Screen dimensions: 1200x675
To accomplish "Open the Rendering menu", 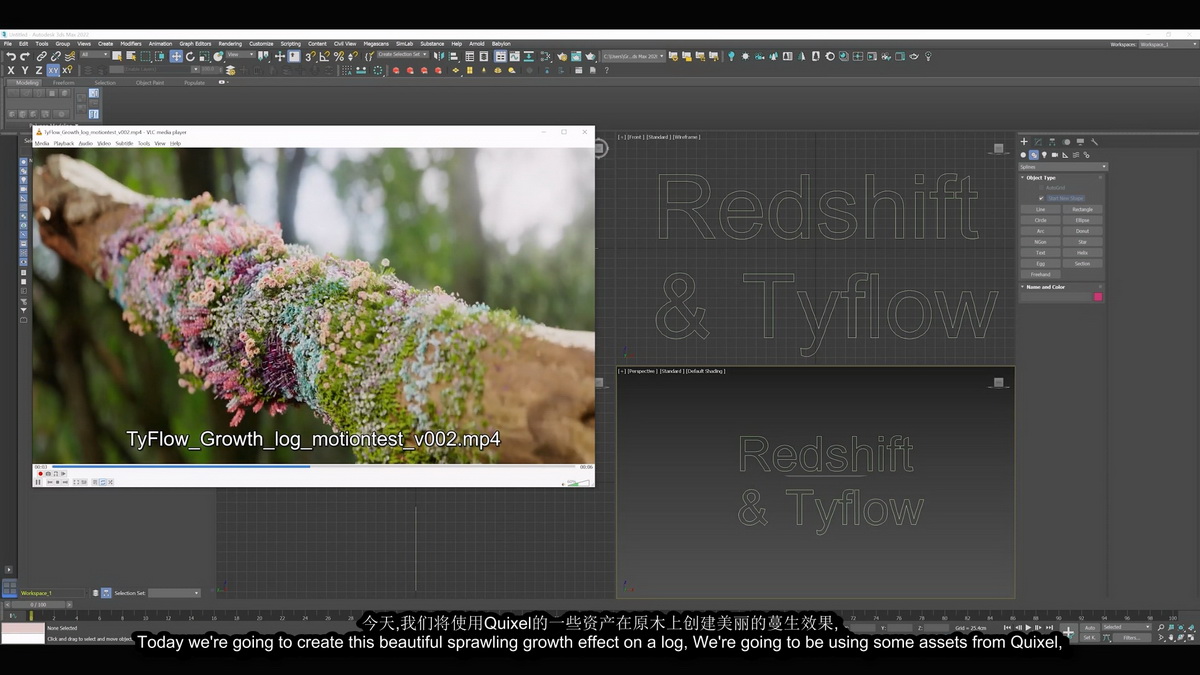I will (x=230, y=44).
